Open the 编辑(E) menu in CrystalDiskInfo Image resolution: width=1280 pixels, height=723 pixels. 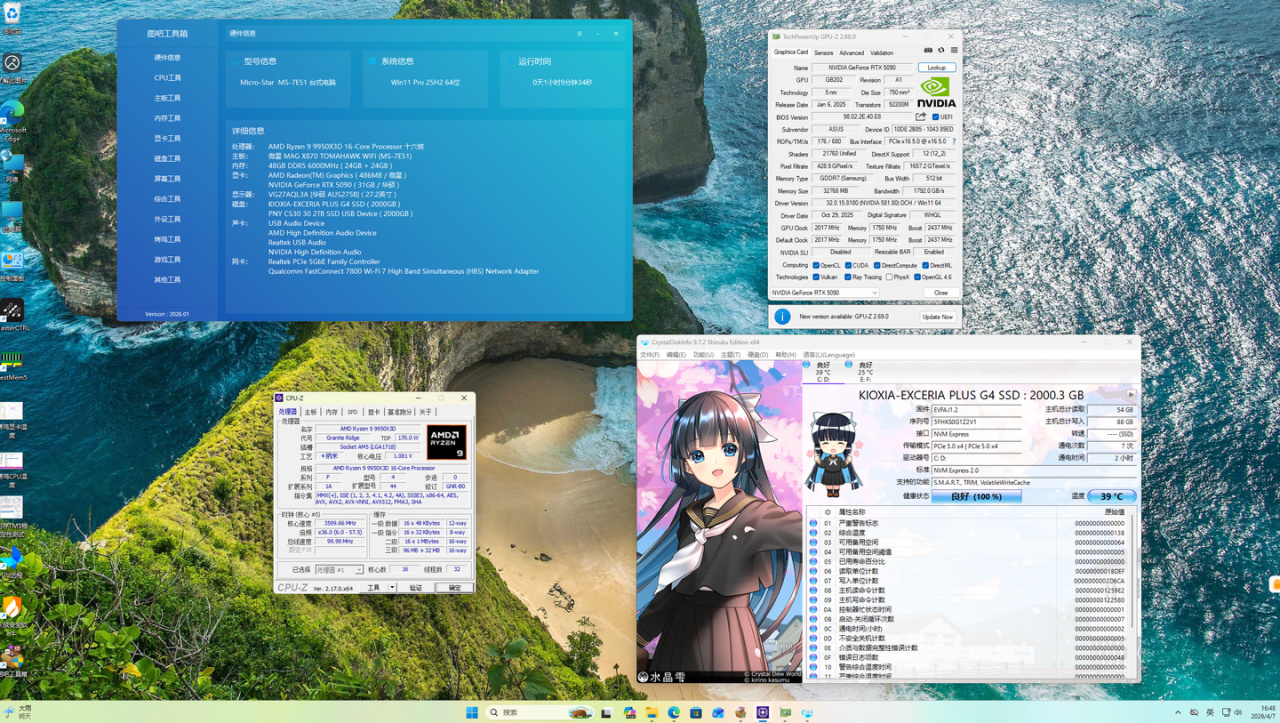click(x=676, y=355)
